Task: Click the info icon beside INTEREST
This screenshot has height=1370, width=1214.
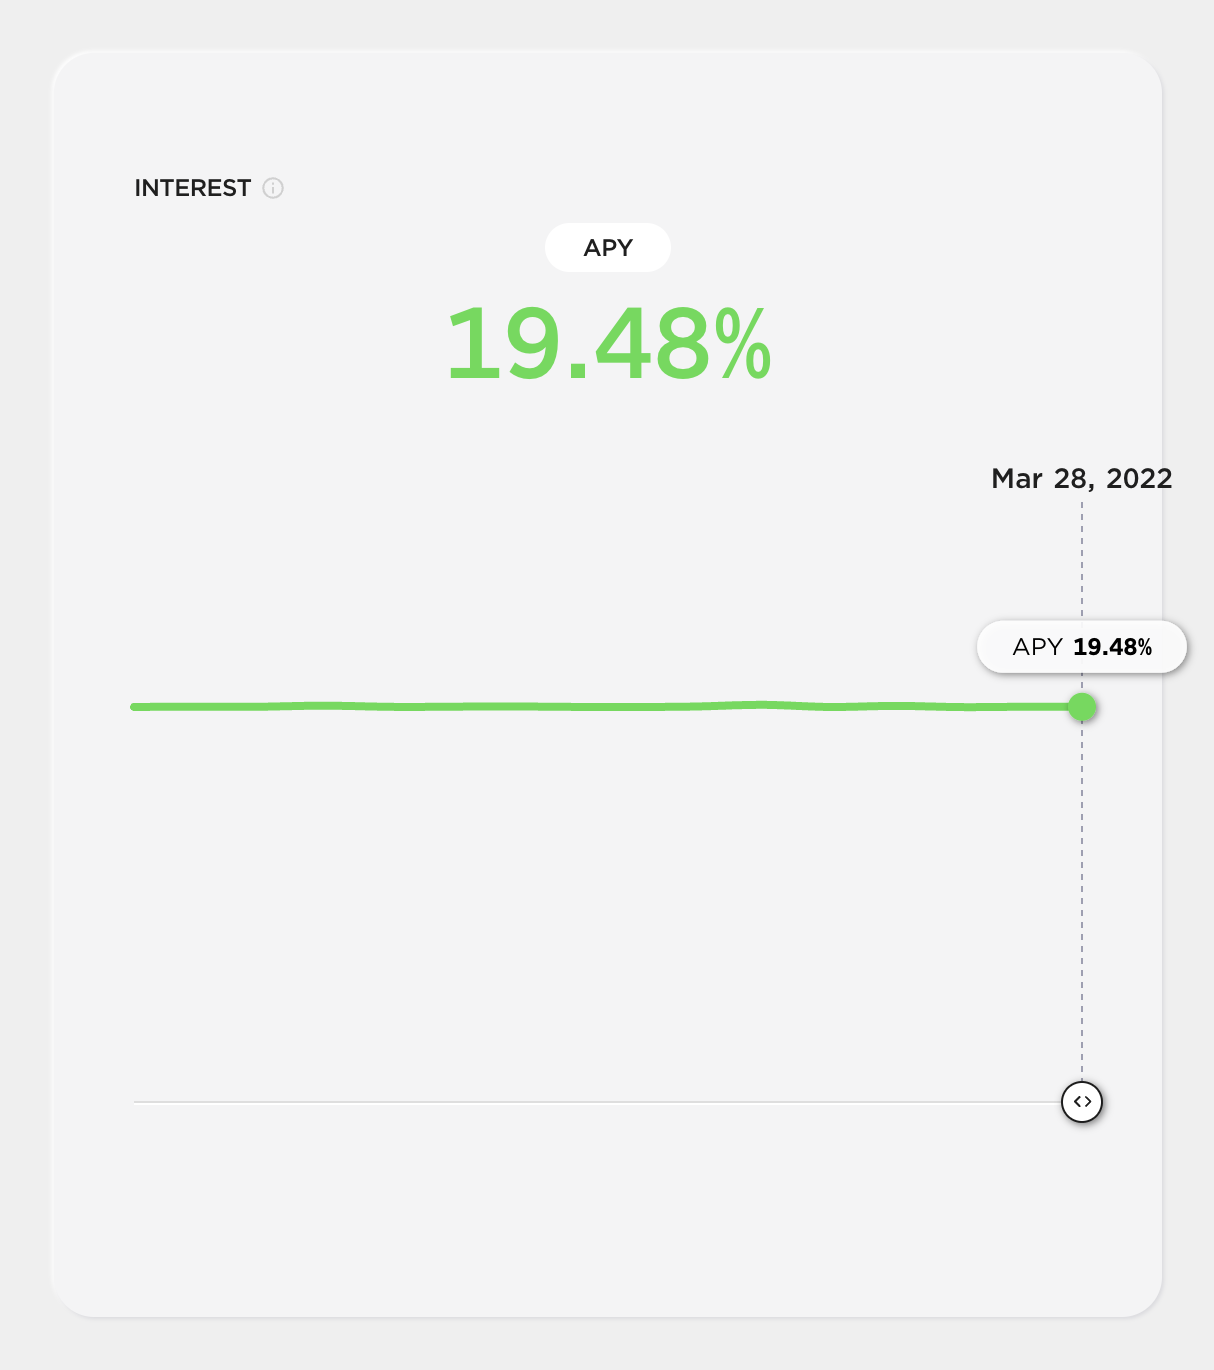Action: click(273, 188)
